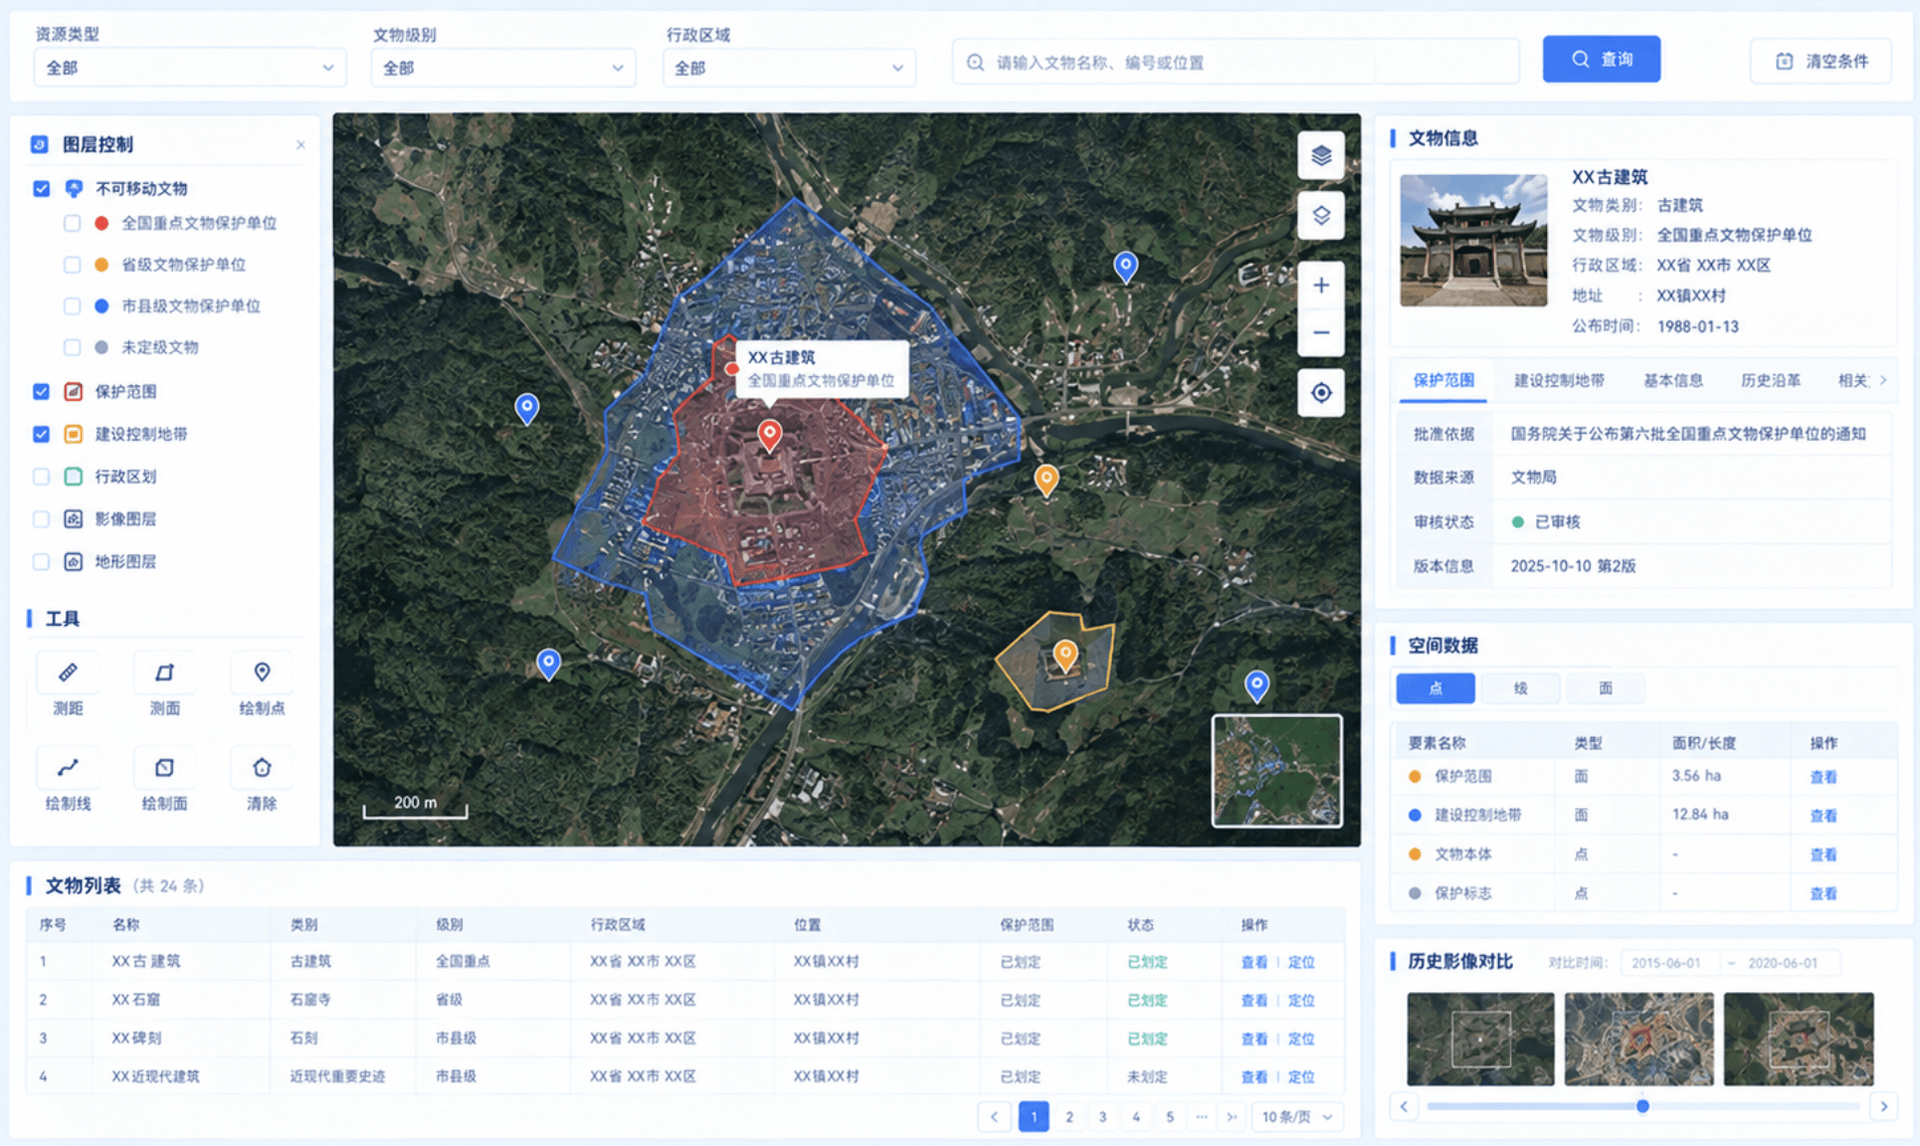Check the 省级文物保护单位 checkbox
The width and height of the screenshot is (1920, 1146).
point(72,264)
